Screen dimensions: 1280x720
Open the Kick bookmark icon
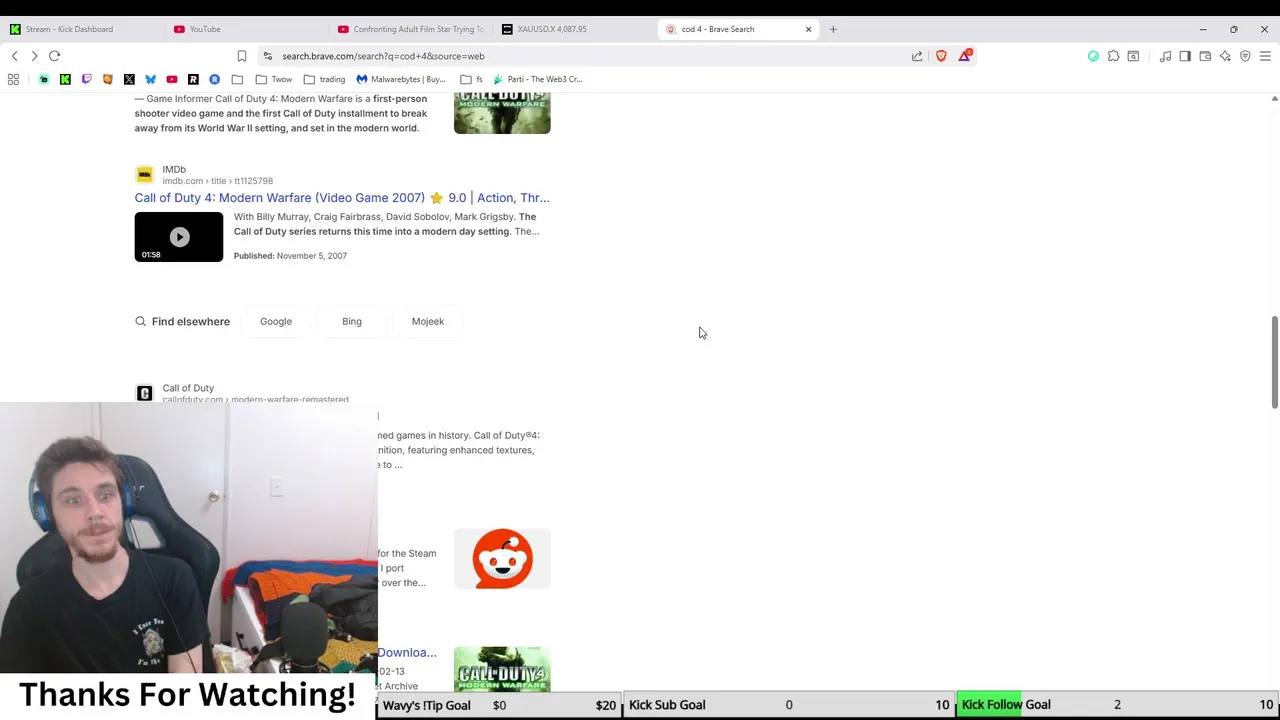(x=65, y=79)
